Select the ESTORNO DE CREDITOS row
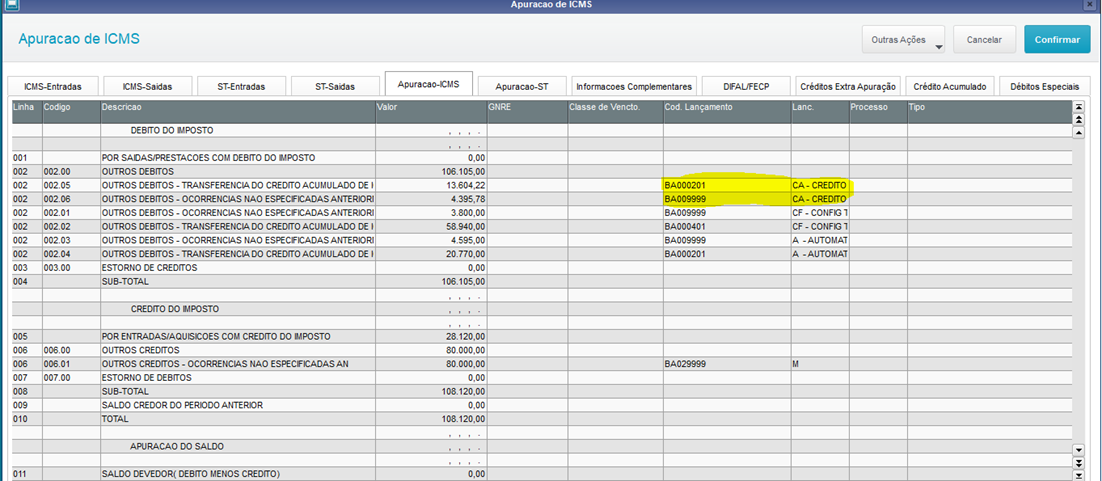 pyautogui.click(x=542, y=267)
